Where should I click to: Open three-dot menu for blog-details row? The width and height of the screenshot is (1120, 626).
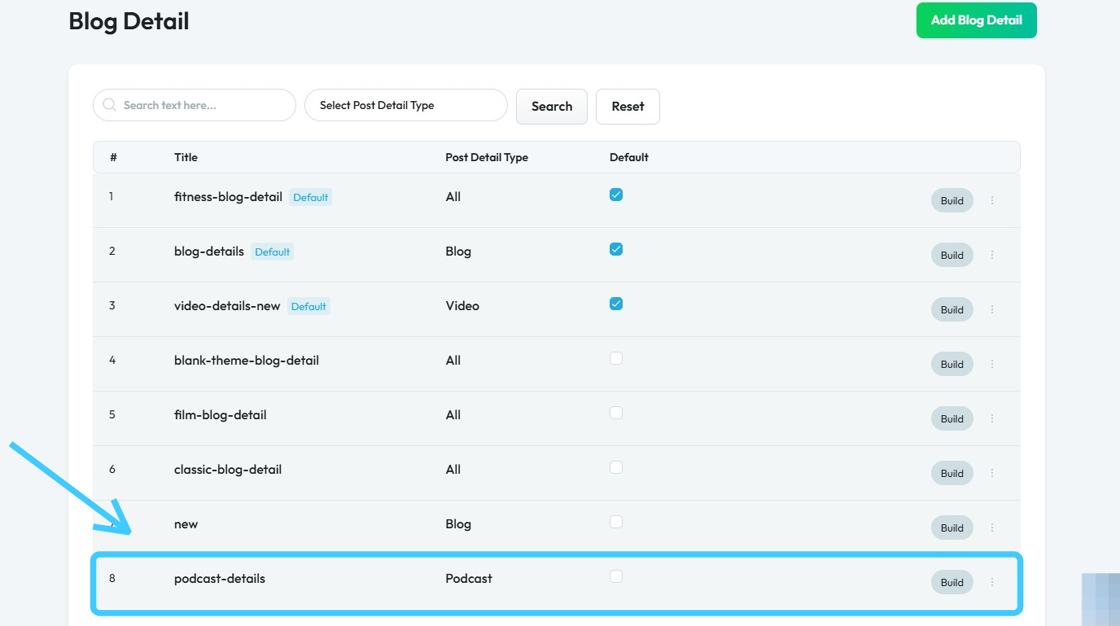coord(992,255)
